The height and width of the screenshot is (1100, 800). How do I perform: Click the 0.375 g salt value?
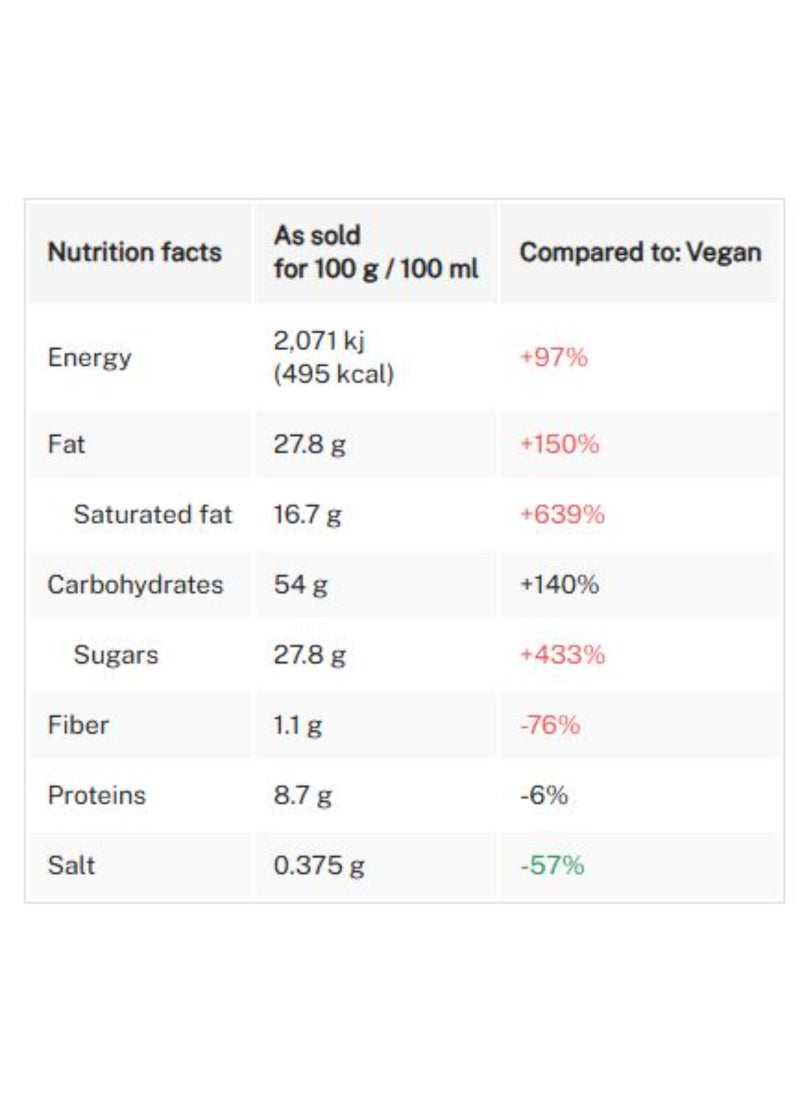(x=319, y=865)
